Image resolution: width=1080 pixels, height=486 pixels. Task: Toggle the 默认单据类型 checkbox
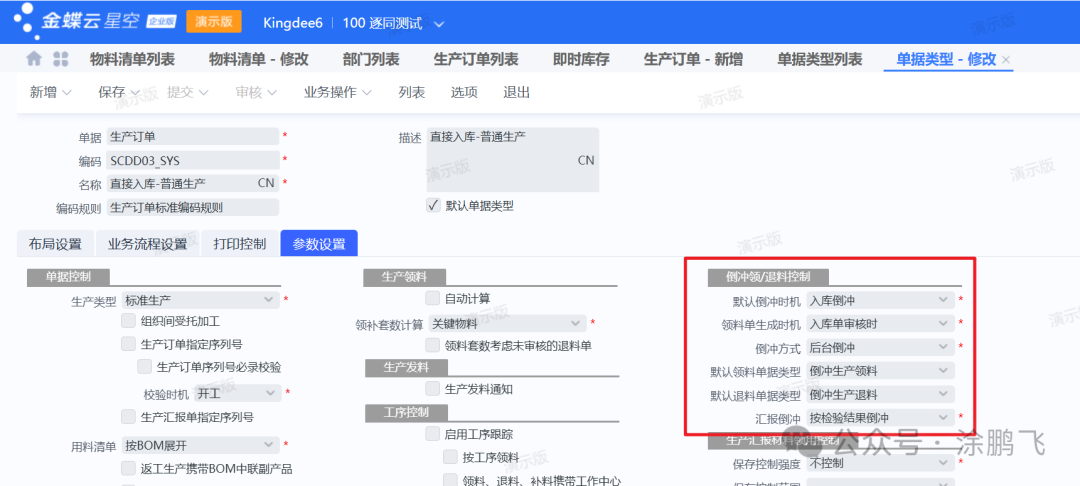(433, 205)
